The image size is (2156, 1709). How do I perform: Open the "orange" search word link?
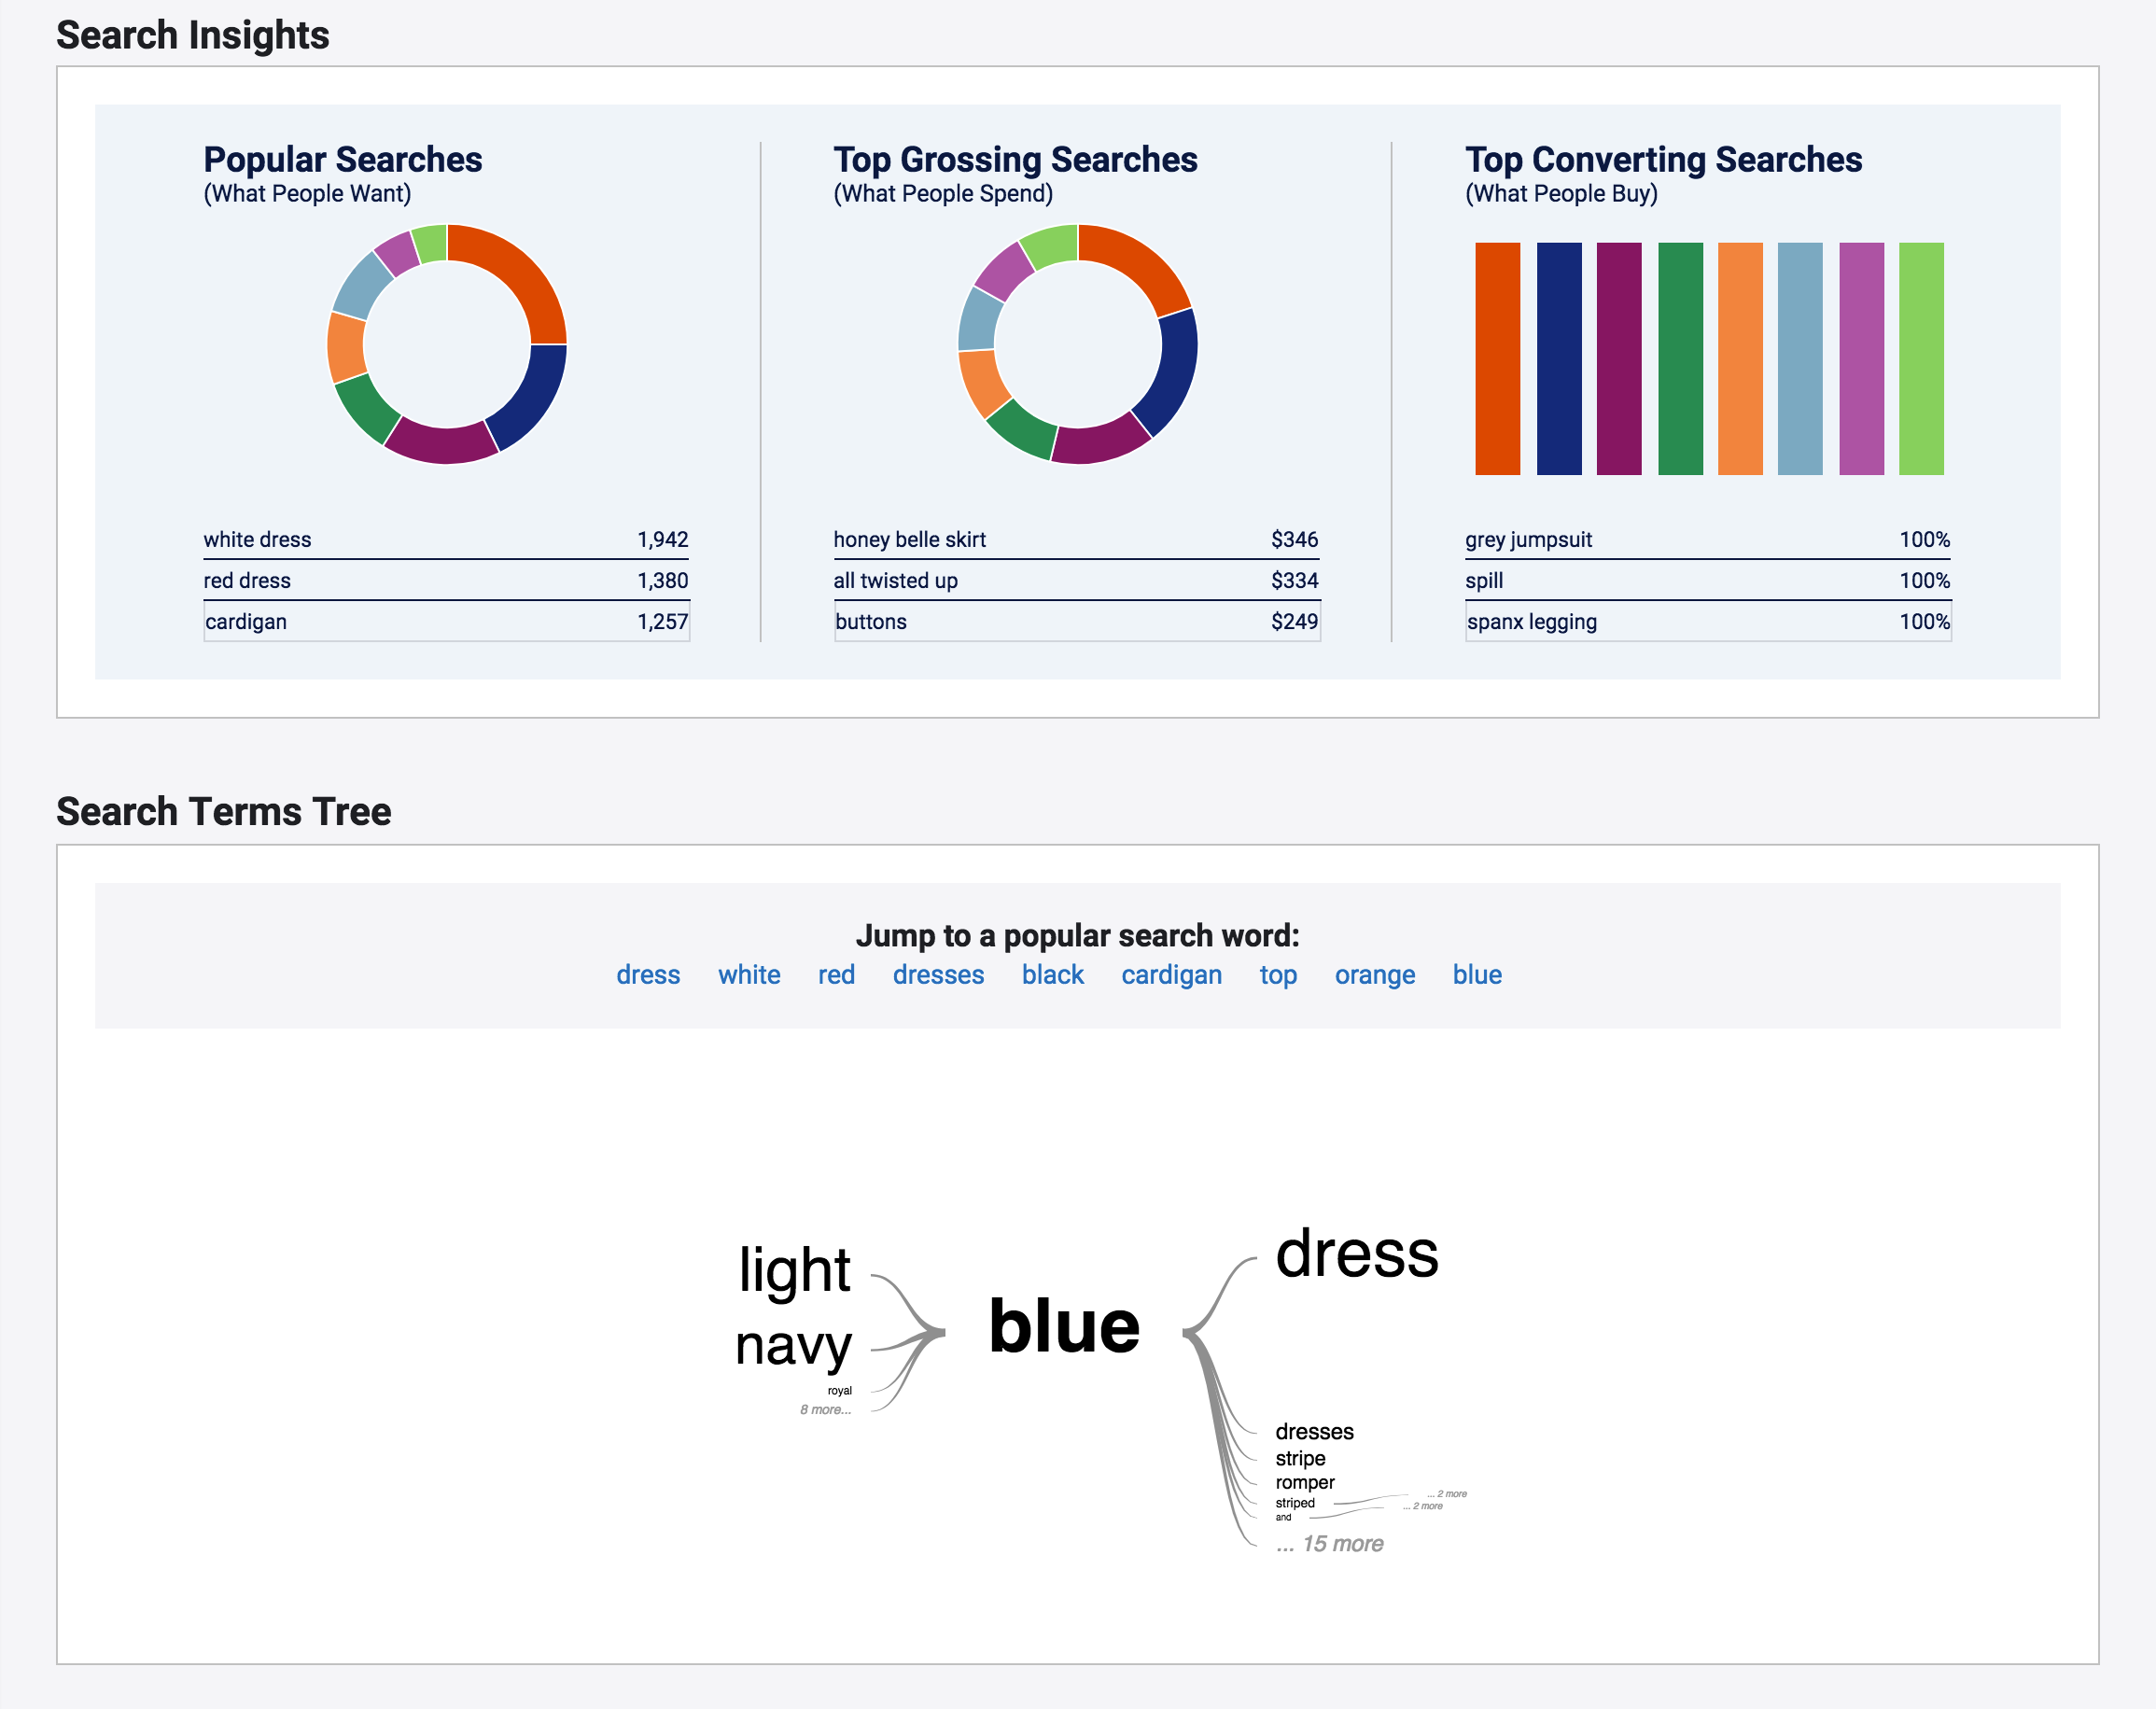coord(1375,975)
